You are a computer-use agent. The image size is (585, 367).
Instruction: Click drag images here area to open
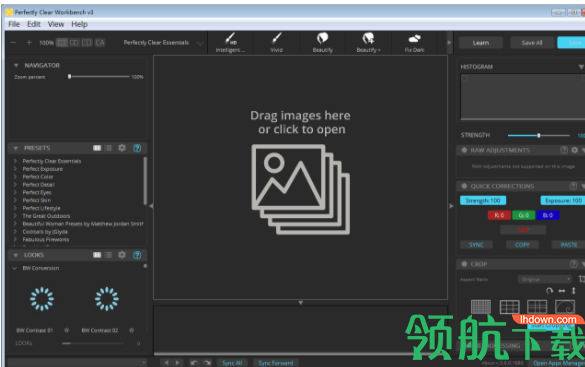pyautogui.click(x=300, y=178)
